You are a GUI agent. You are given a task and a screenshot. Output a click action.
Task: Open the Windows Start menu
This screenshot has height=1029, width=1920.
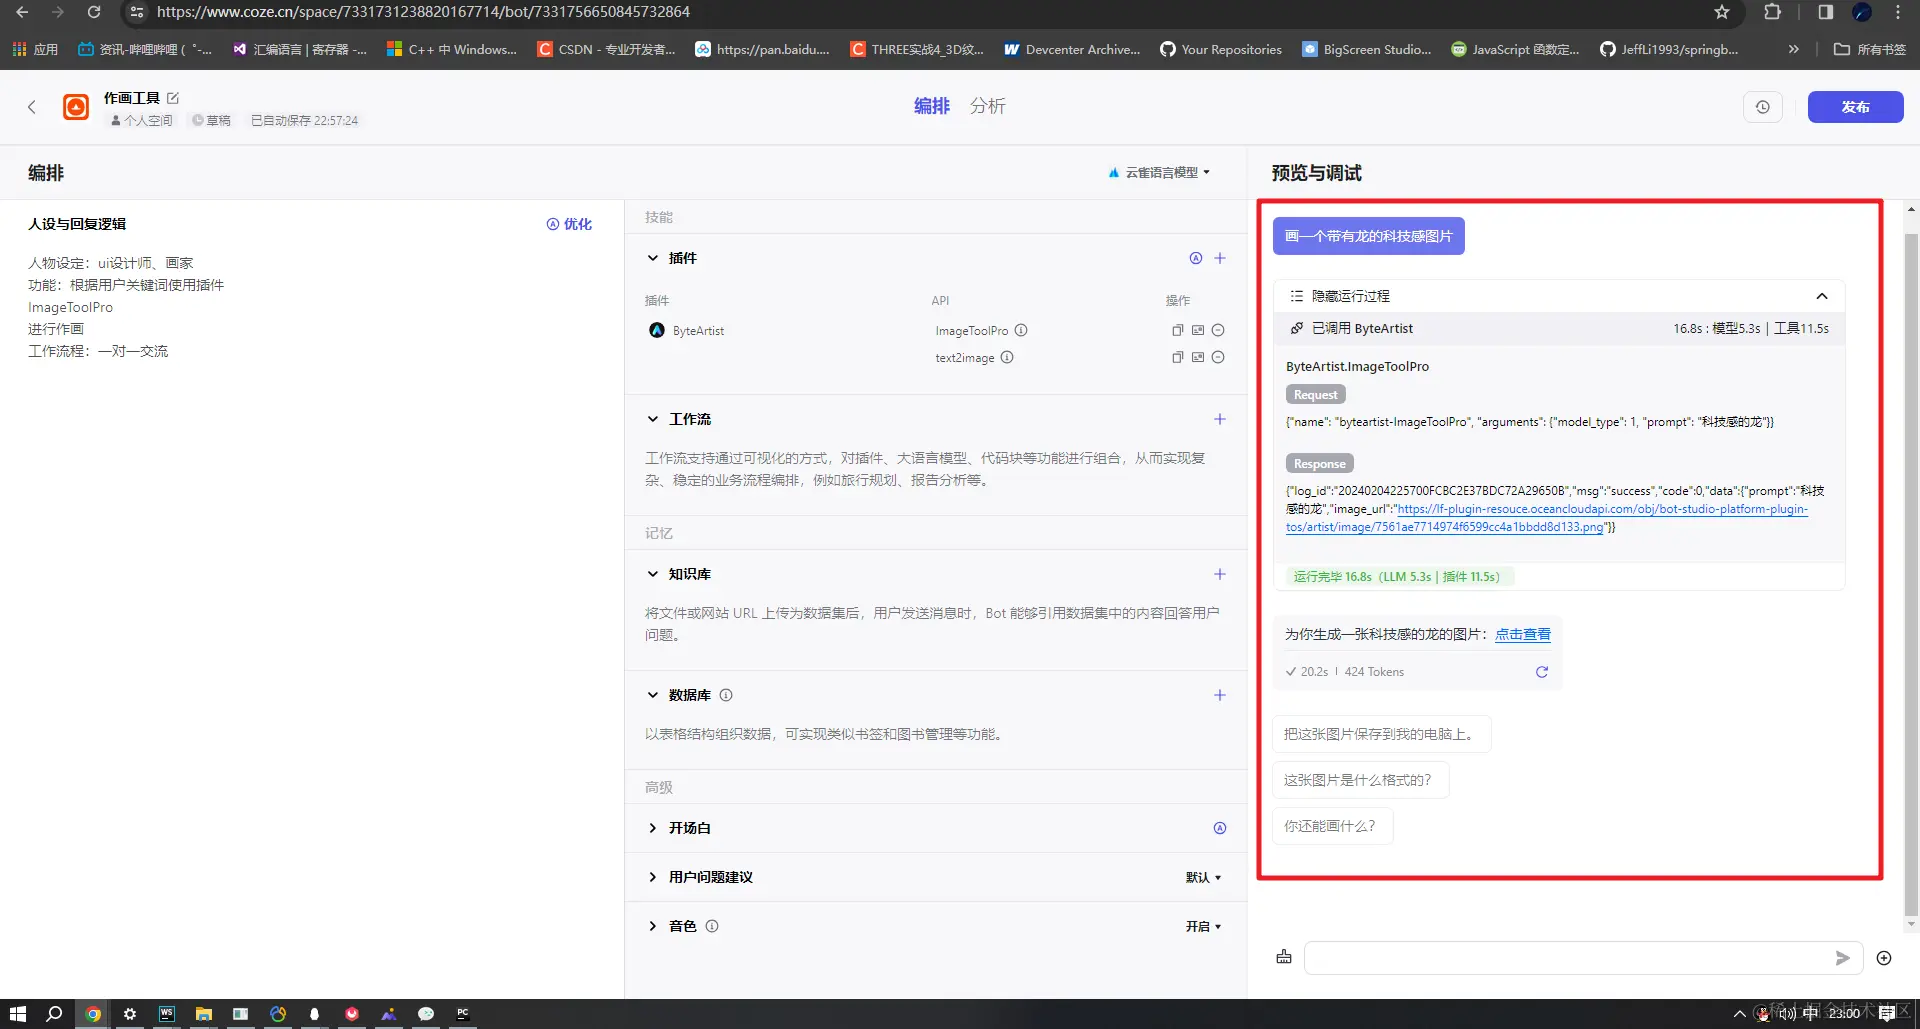click(x=18, y=1014)
